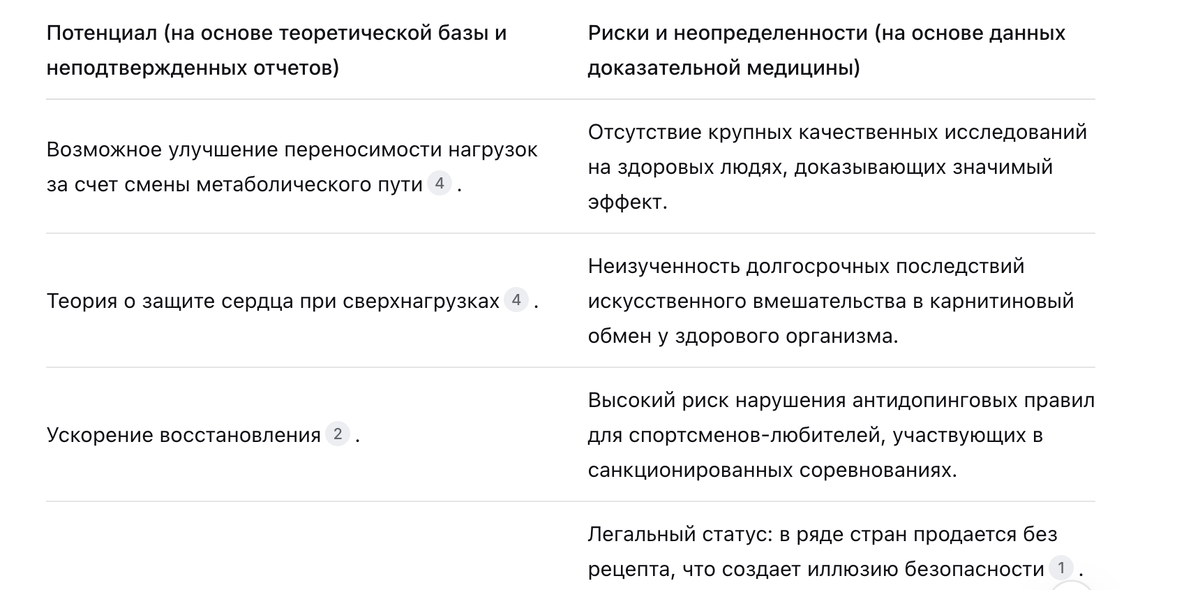Click the 'Потенциал' column header
Viewport: 1200px width, 590px height.
pyautogui.click(x=276, y=50)
